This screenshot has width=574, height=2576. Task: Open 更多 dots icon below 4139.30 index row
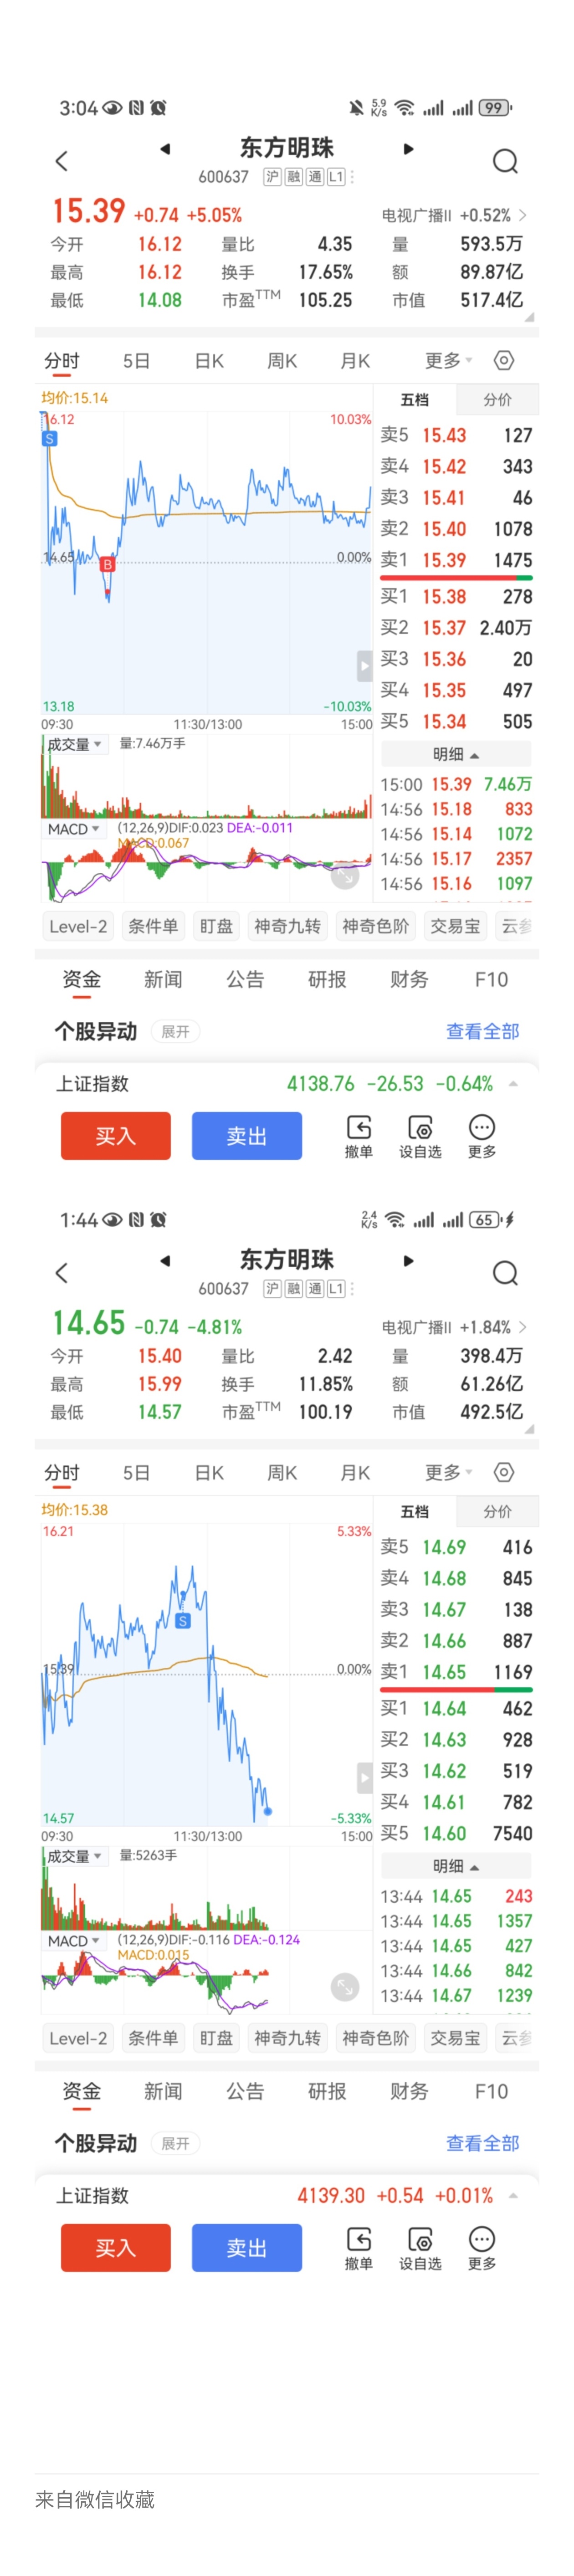pos(482,2239)
